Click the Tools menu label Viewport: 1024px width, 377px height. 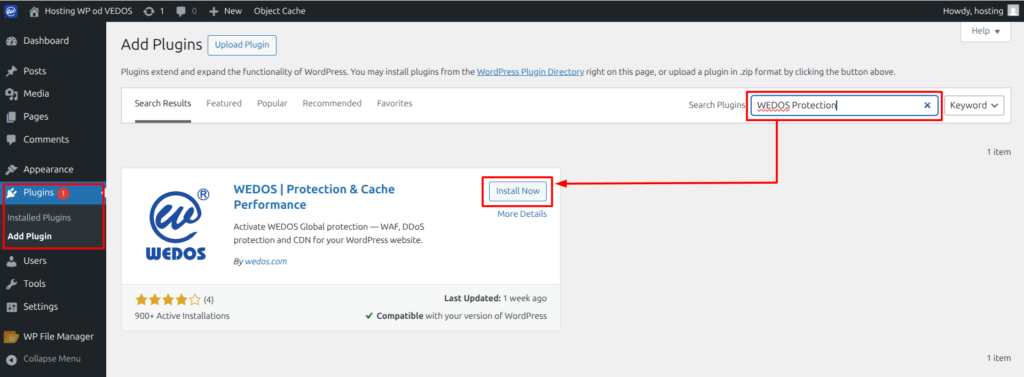(x=35, y=284)
